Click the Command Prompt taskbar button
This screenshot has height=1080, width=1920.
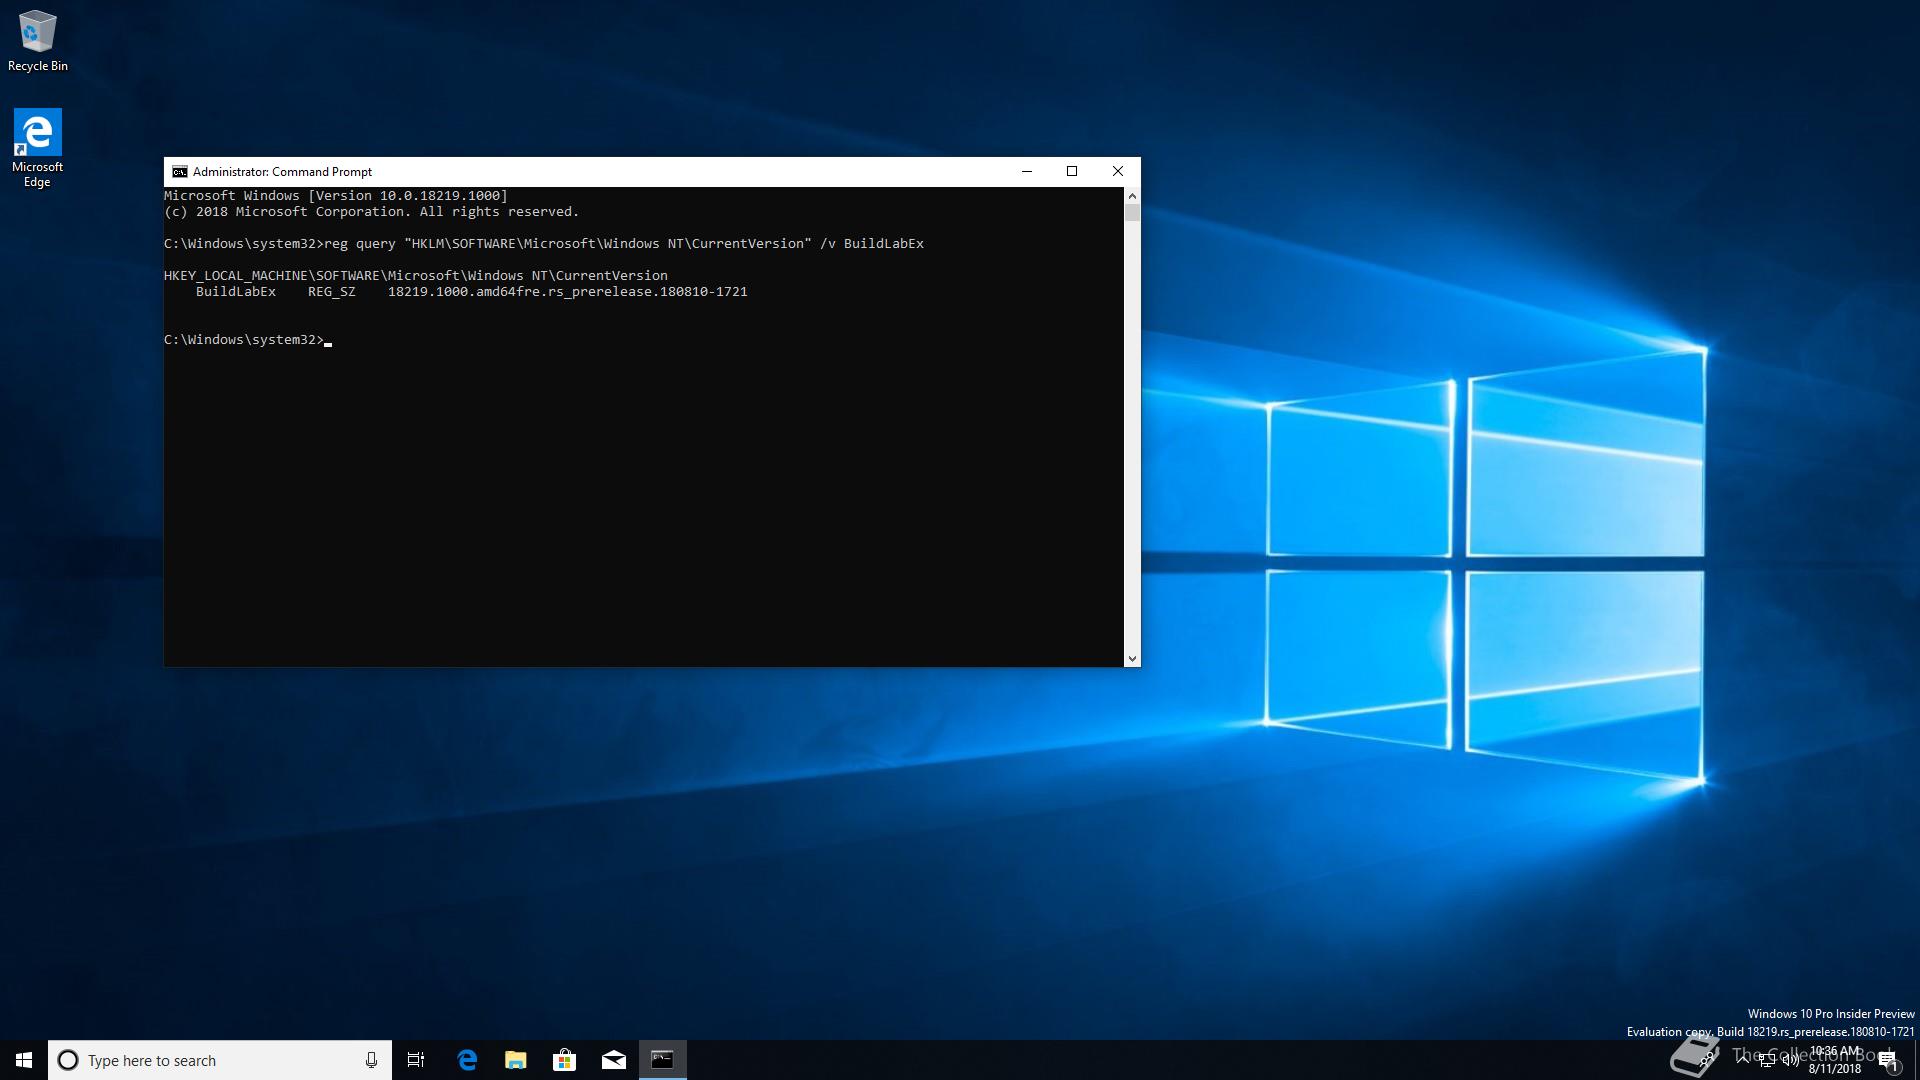tap(663, 1060)
